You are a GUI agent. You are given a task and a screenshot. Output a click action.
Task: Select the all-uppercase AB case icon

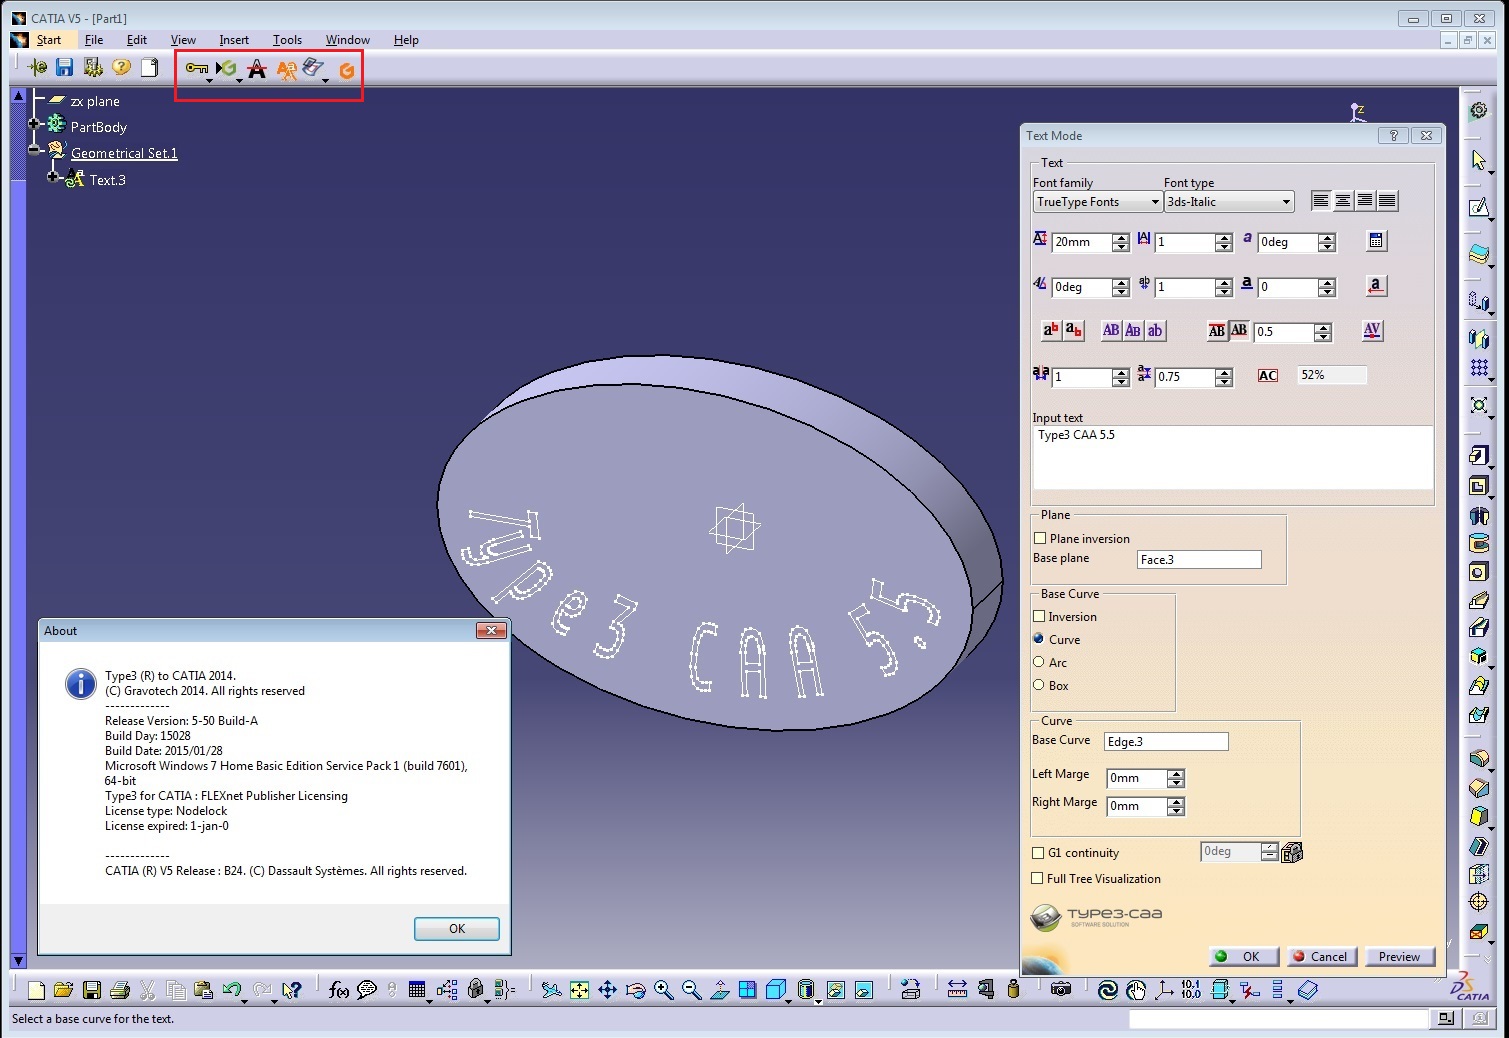[x=1111, y=330]
